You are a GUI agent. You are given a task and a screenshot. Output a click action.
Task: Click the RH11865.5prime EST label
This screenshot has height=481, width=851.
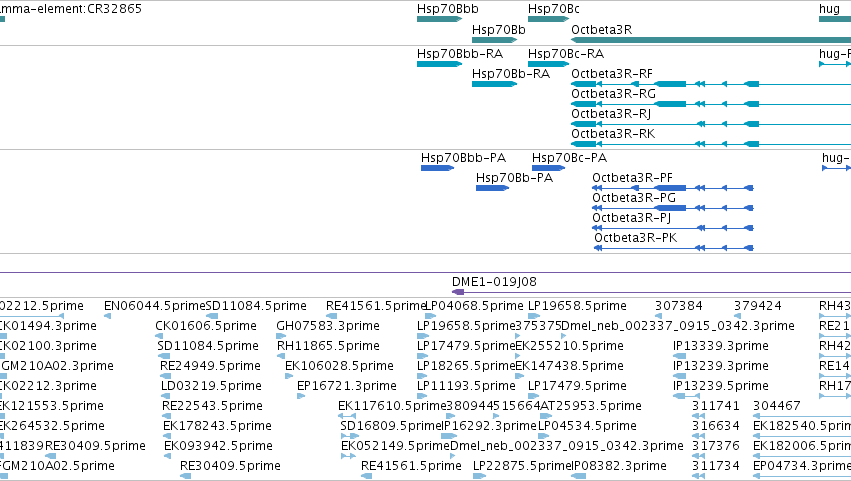coord(328,346)
